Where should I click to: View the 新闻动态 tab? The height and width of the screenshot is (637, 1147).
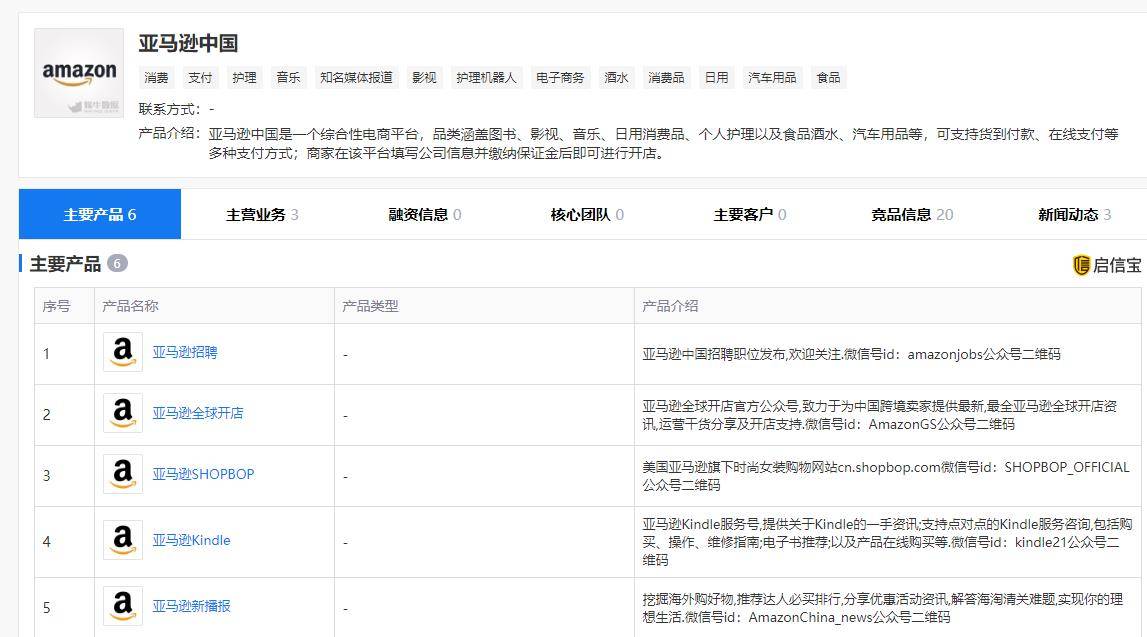click(1068, 213)
